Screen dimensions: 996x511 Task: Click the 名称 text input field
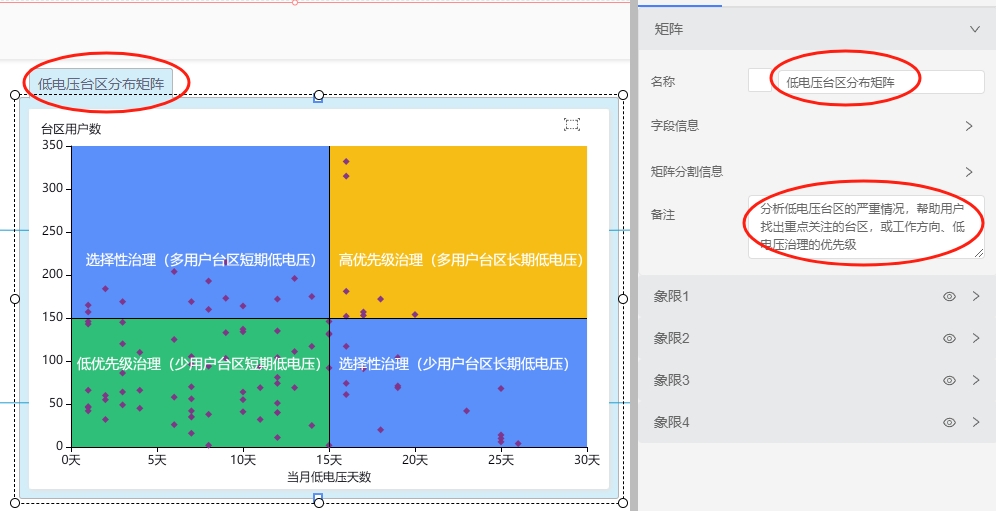(880, 82)
